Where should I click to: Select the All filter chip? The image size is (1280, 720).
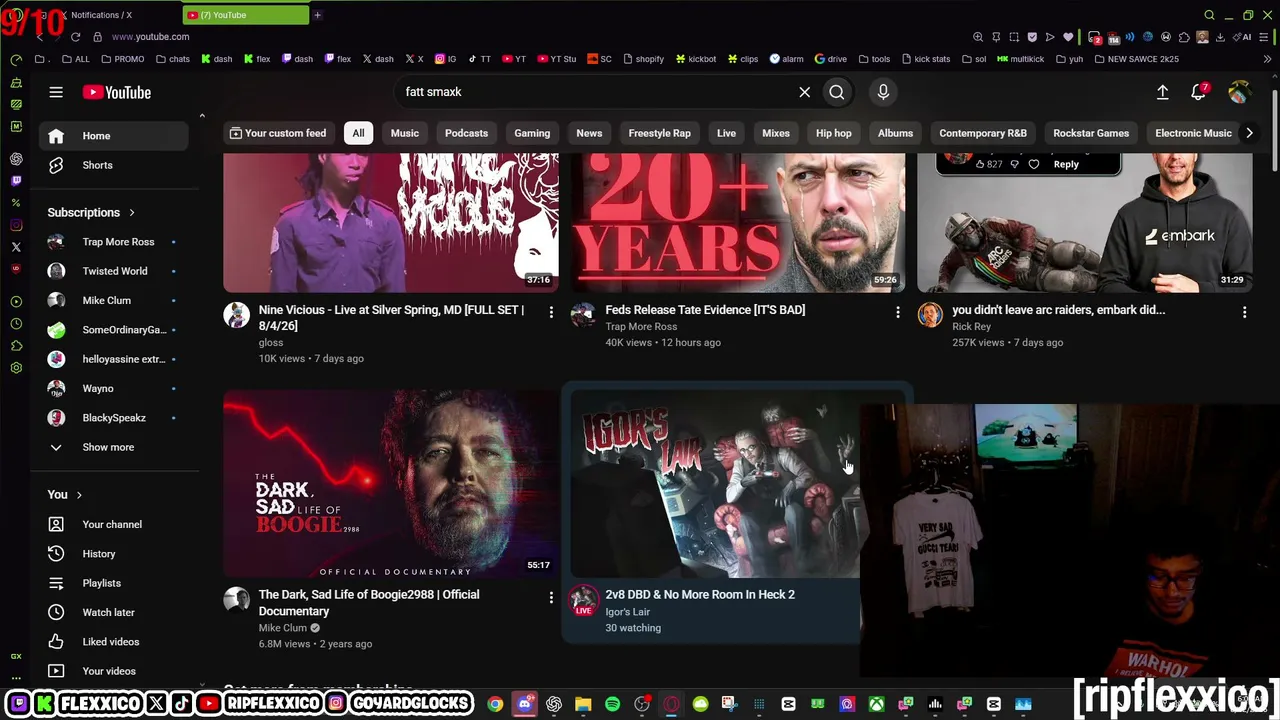[358, 133]
